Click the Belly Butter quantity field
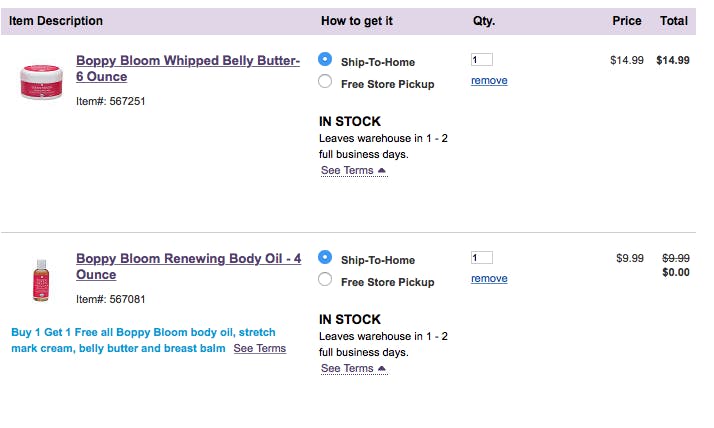The image size is (714, 428). [x=482, y=60]
